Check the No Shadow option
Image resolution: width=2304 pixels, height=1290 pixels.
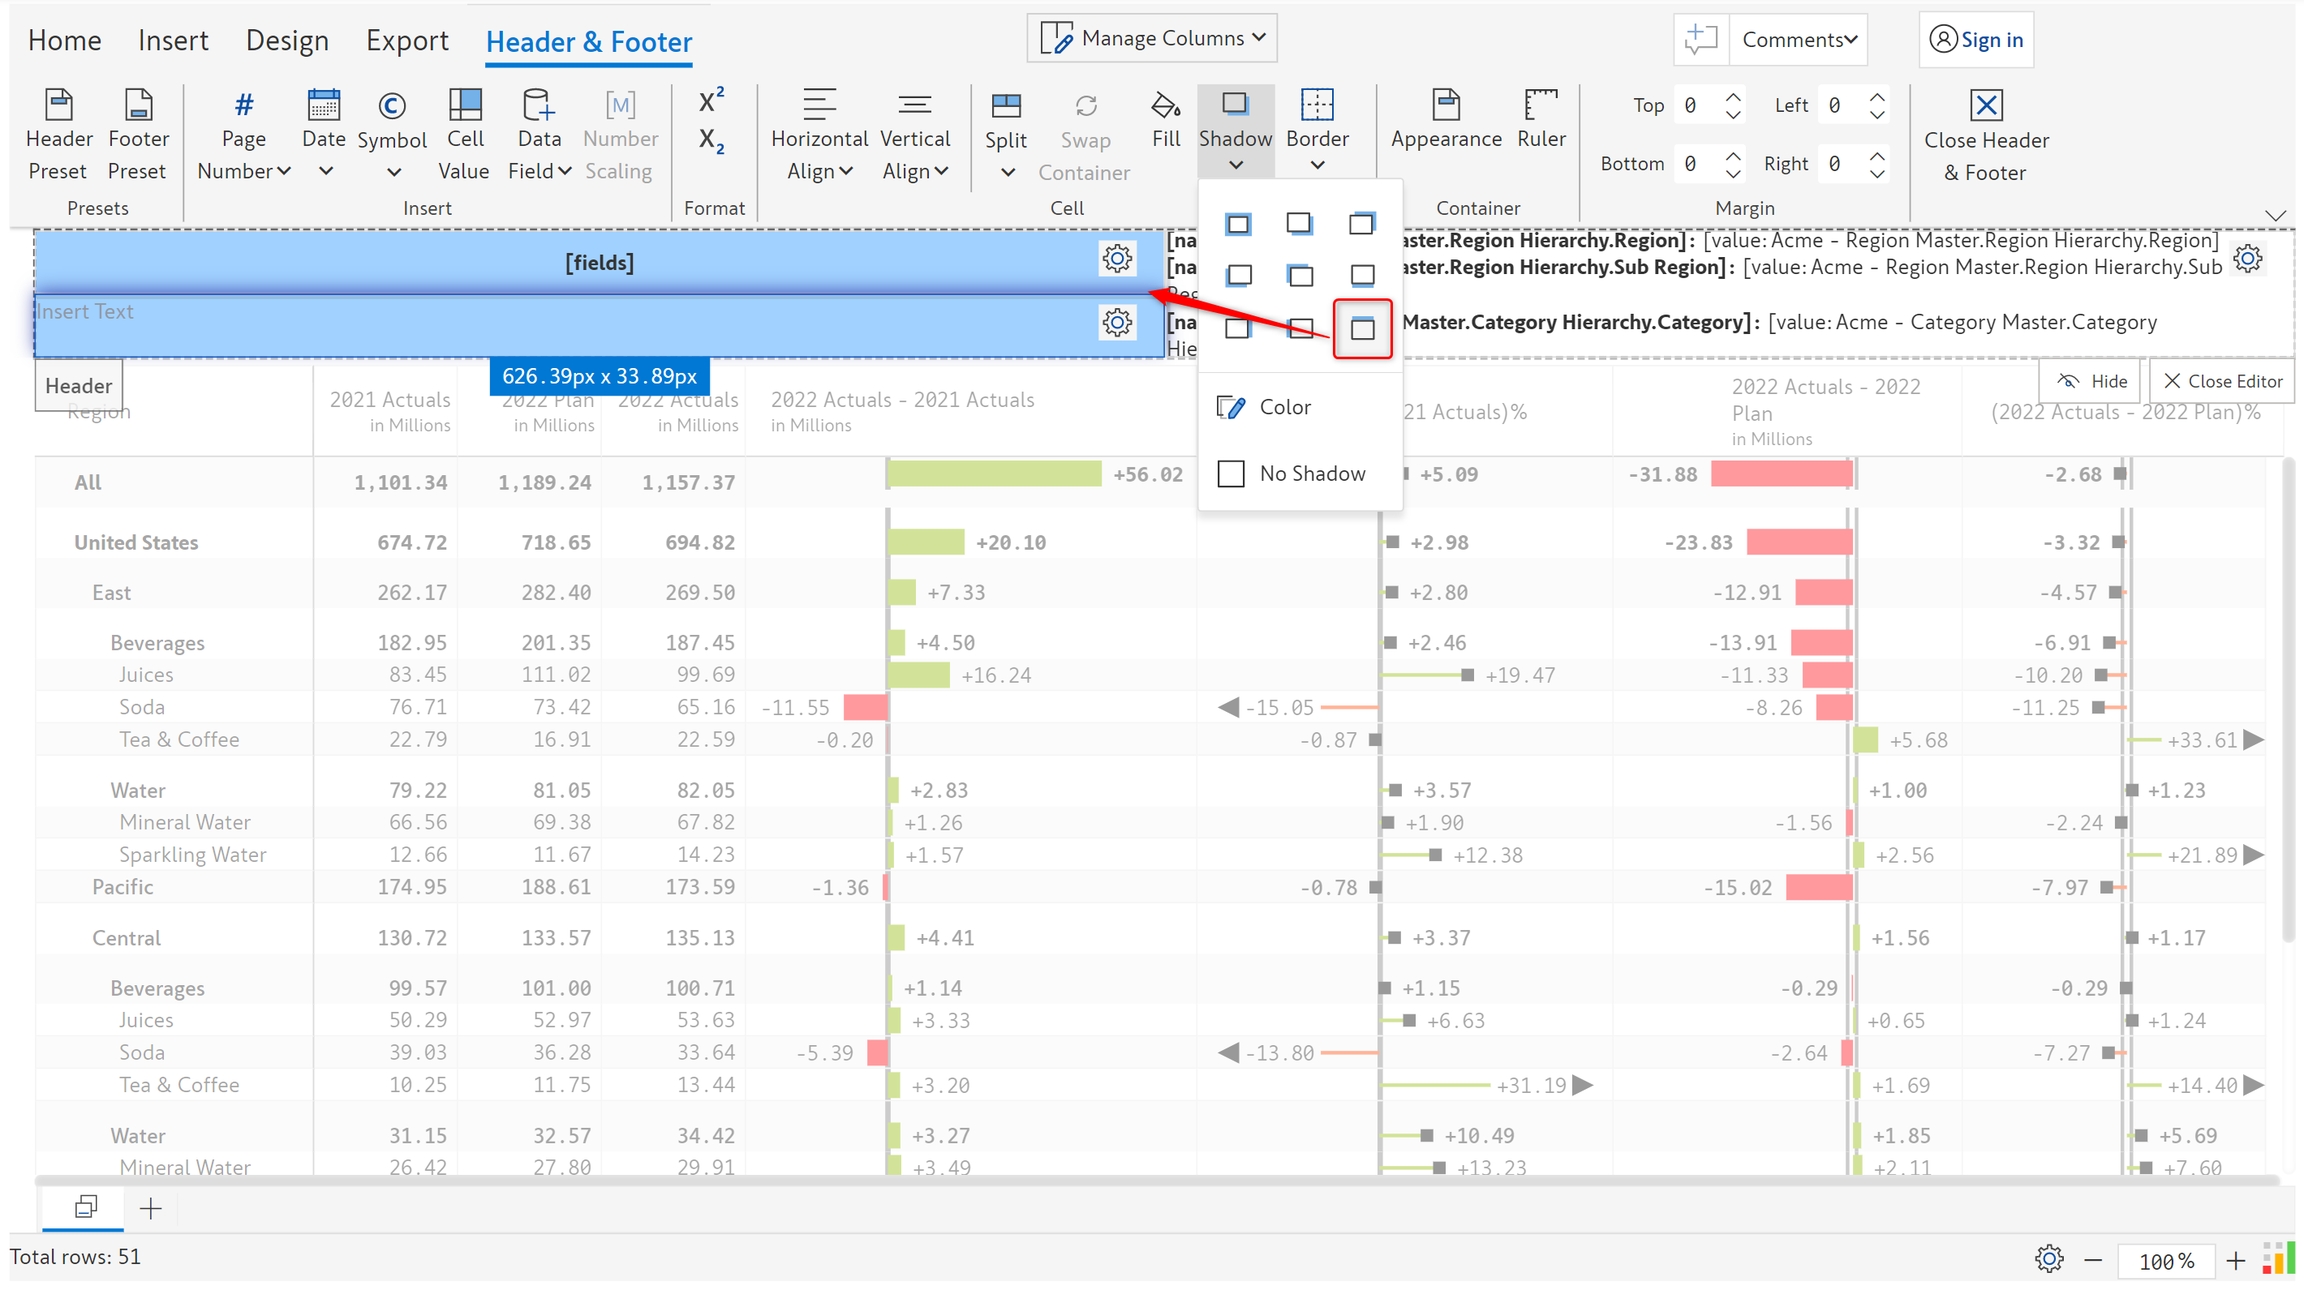pos(1231,473)
